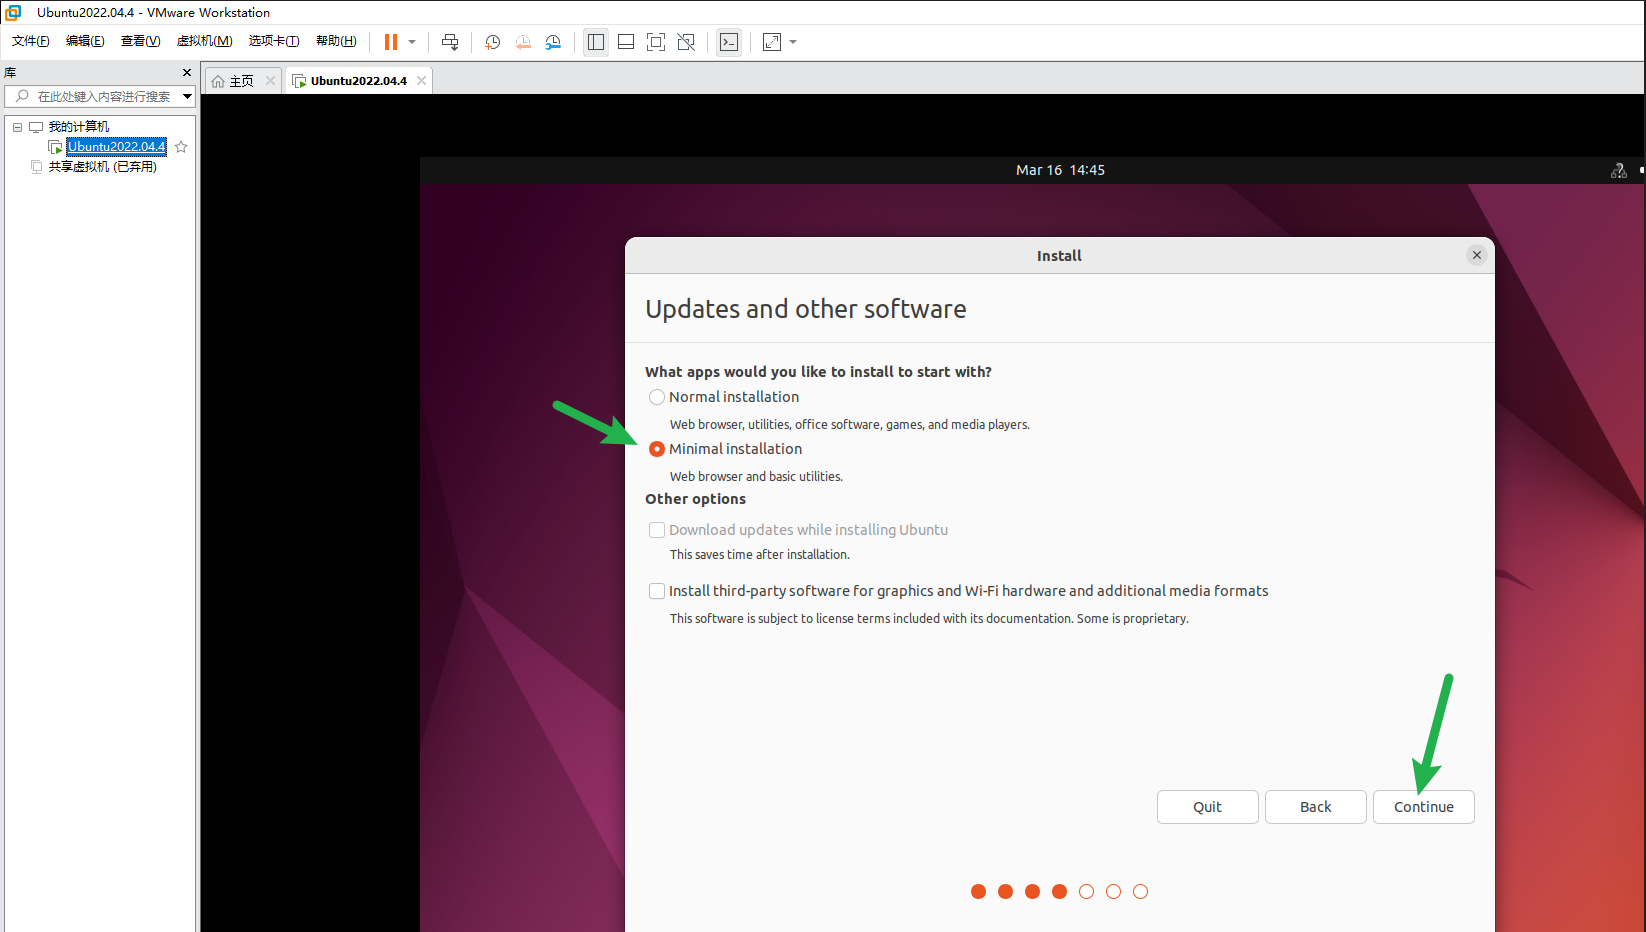The height and width of the screenshot is (932, 1646).
Task: Open the network icon in Ubuntu top bar
Action: [x=1618, y=171]
